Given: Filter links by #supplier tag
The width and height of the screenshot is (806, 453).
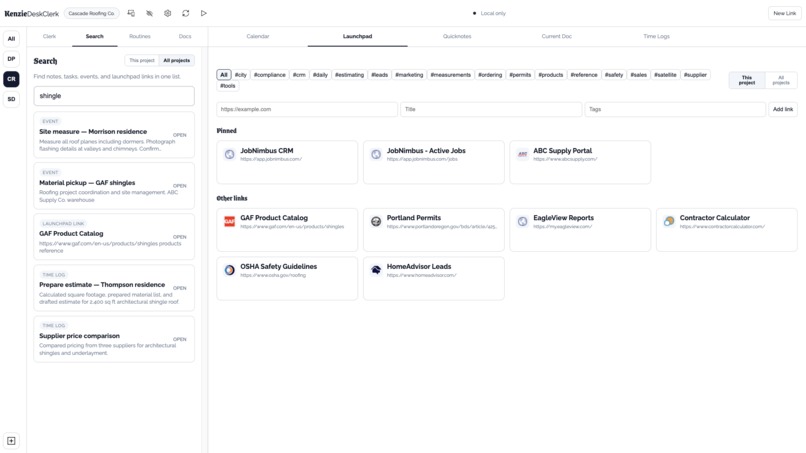Looking at the screenshot, I should [695, 75].
